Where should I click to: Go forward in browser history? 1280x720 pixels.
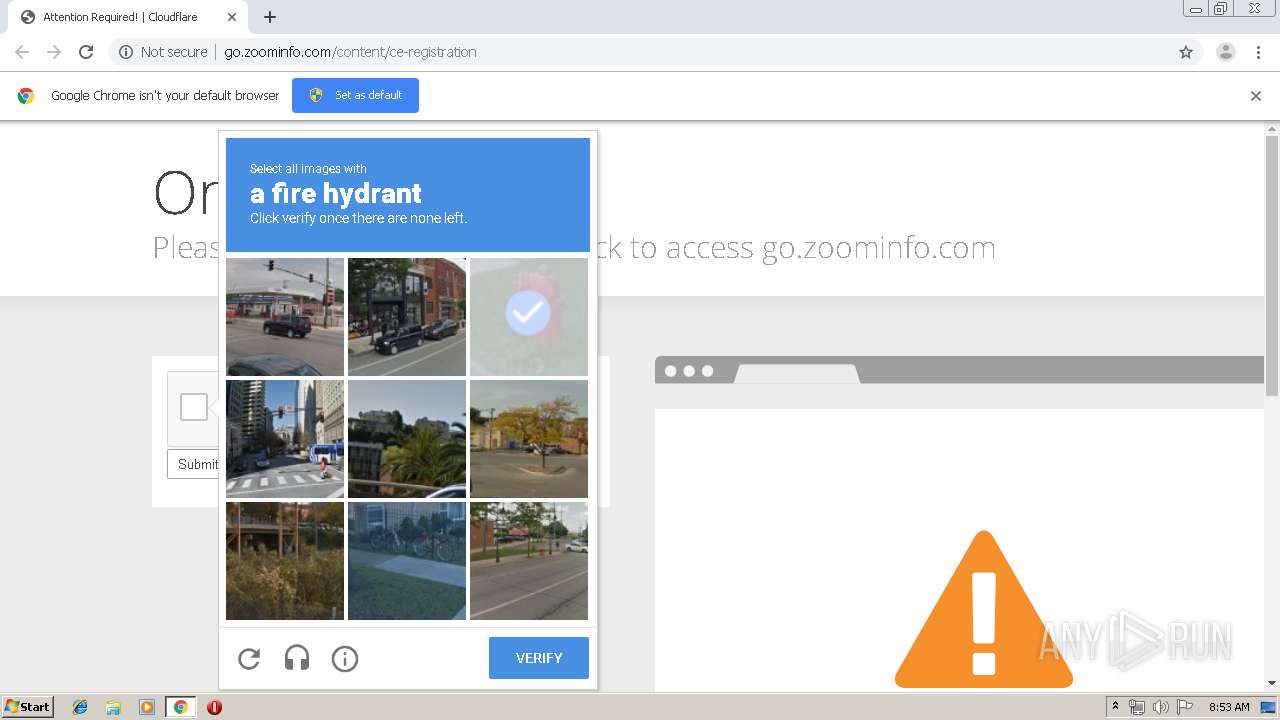[x=54, y=52]
